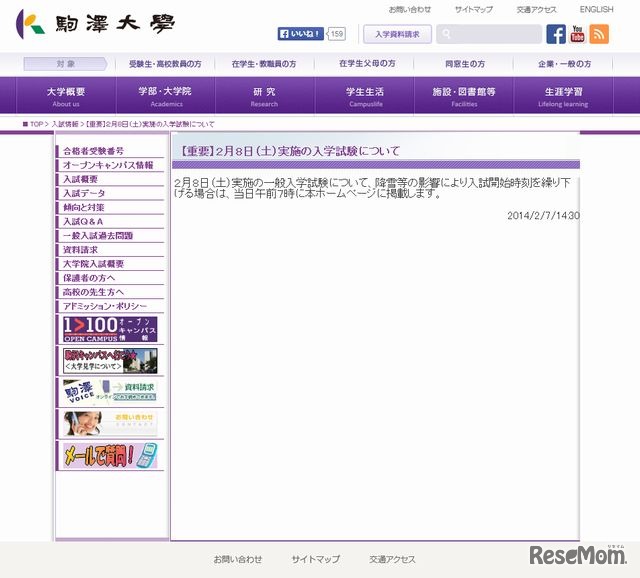Open footer サイトマップ link

tap(316, 559)
